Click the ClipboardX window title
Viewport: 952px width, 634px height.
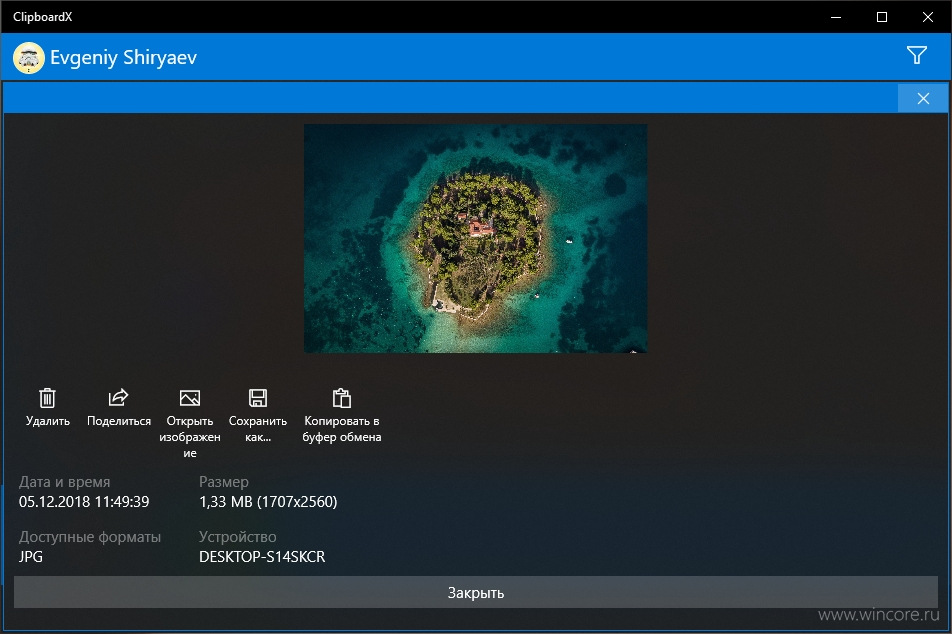pyautogui.click(x=42, y=17)
